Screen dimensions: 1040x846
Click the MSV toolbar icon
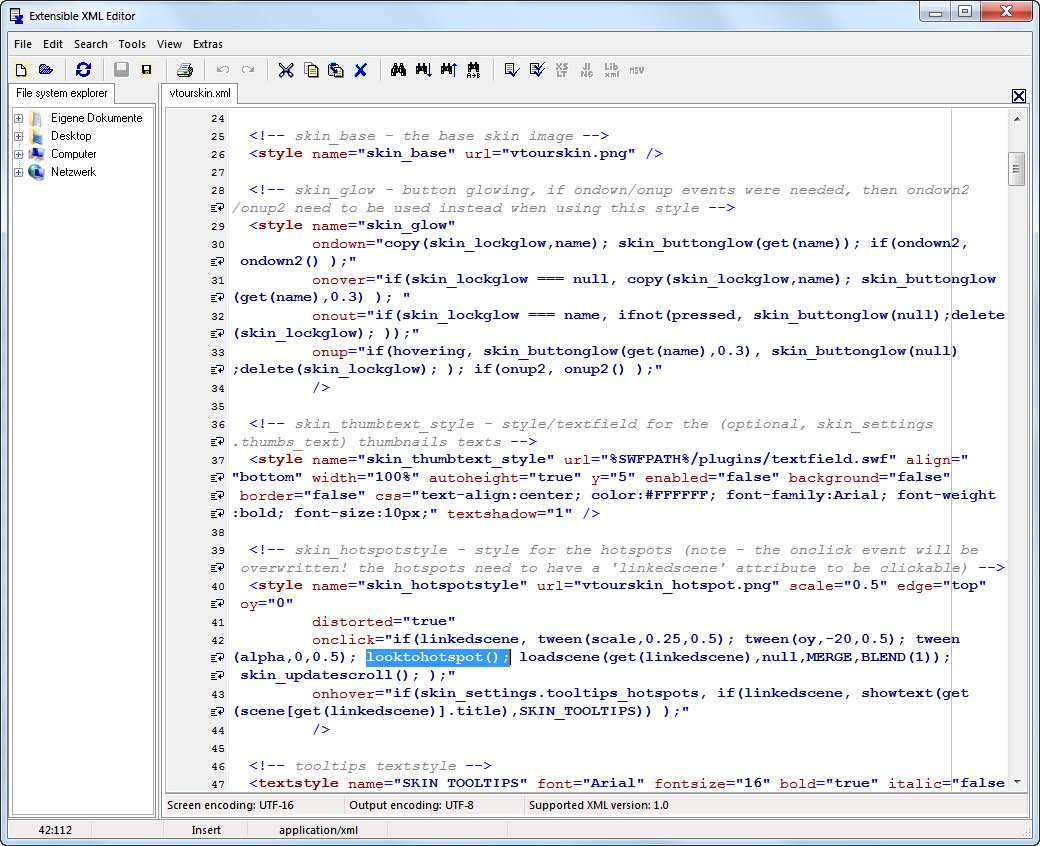pyautogui.click(x=637, y=70)
